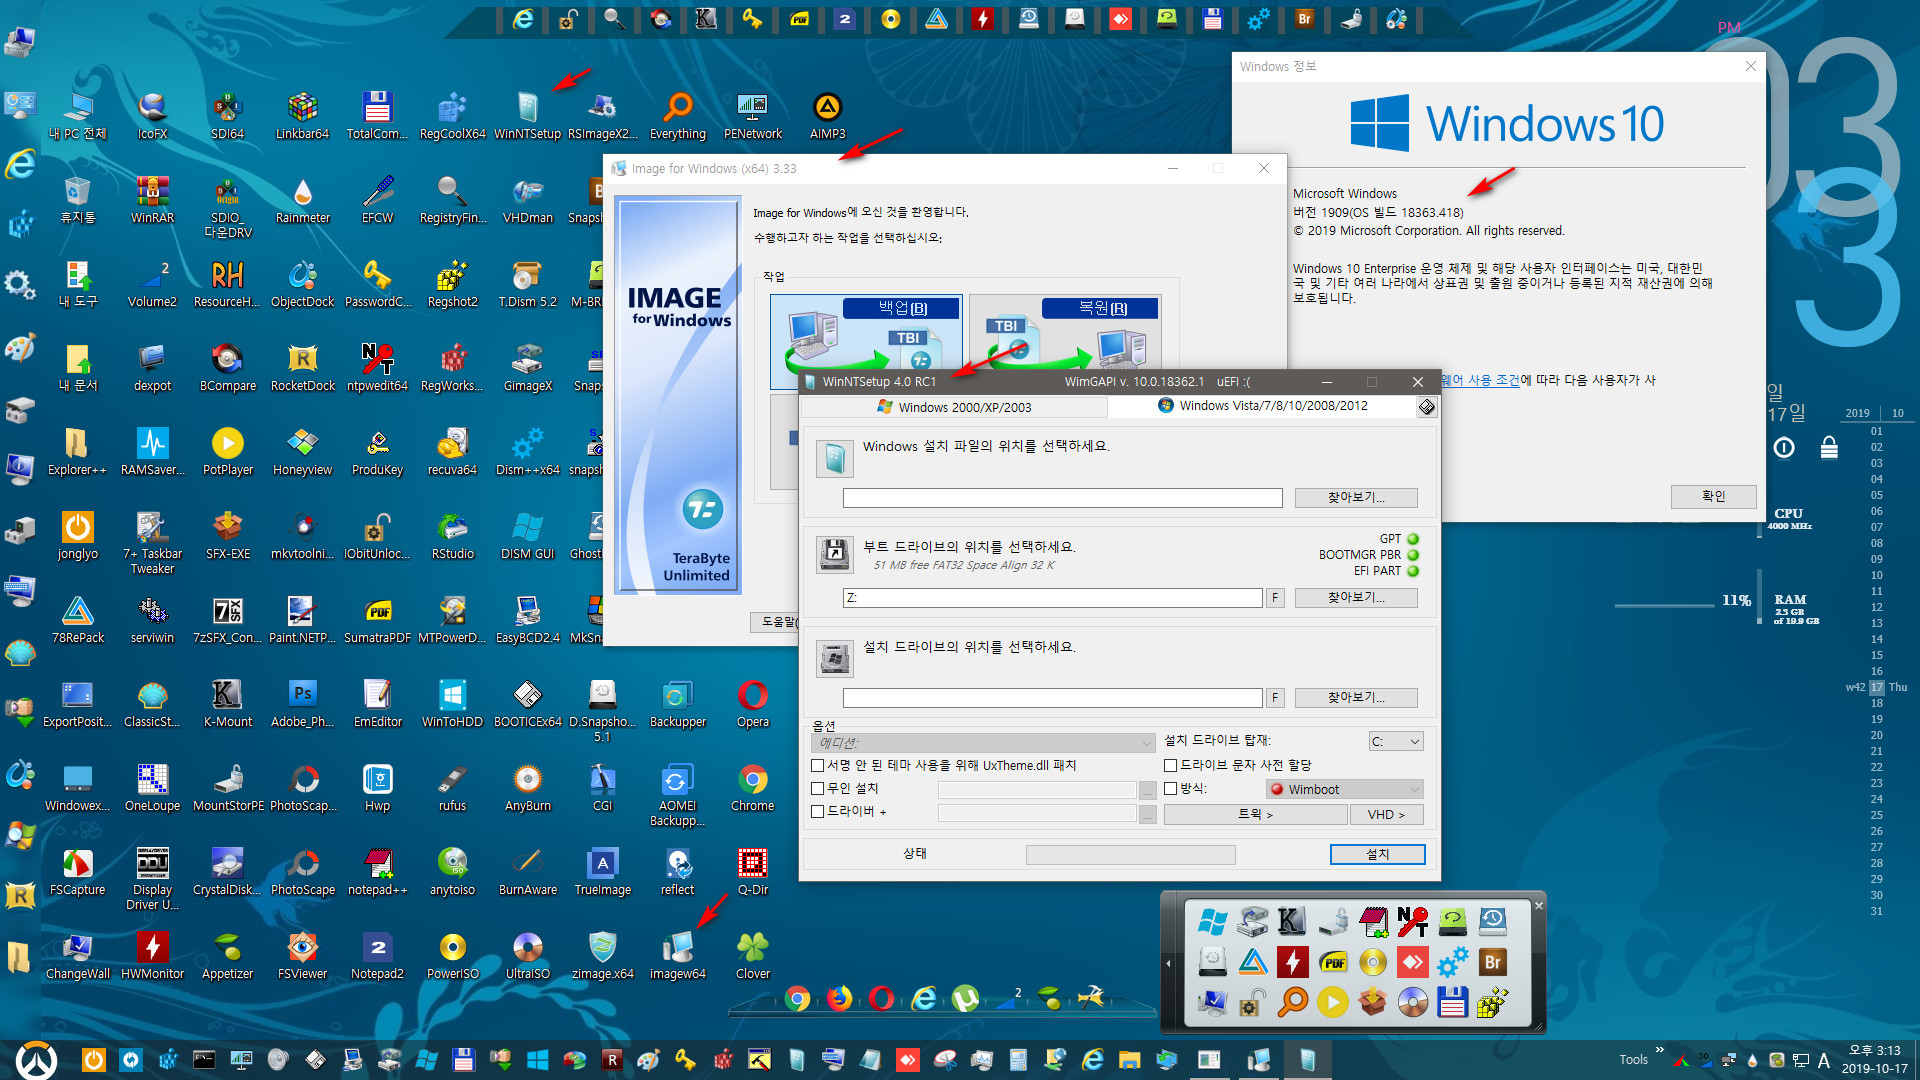
Task: Click the F button beside boot drive field
Action: (1275, 598)
